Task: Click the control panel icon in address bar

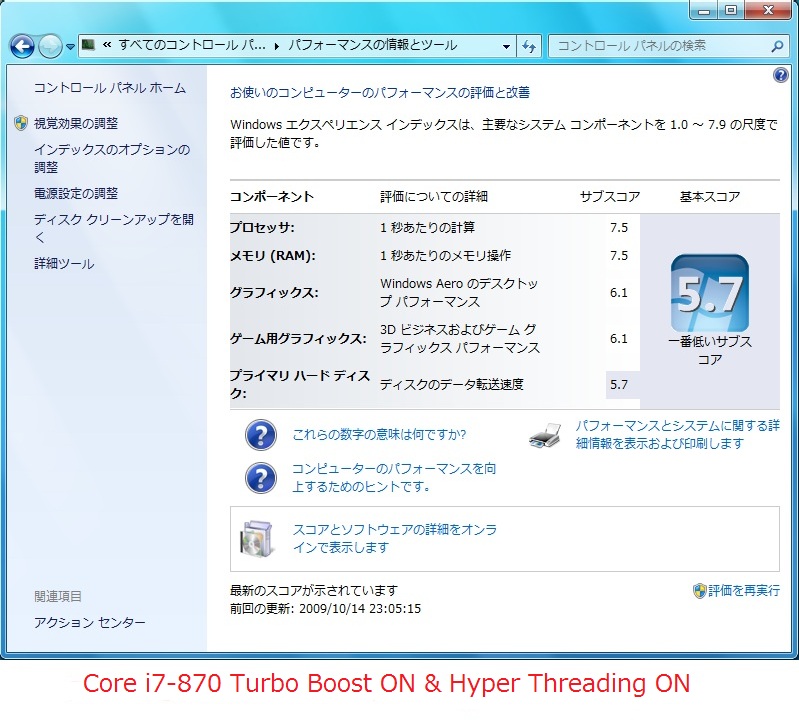Action: 89,45
